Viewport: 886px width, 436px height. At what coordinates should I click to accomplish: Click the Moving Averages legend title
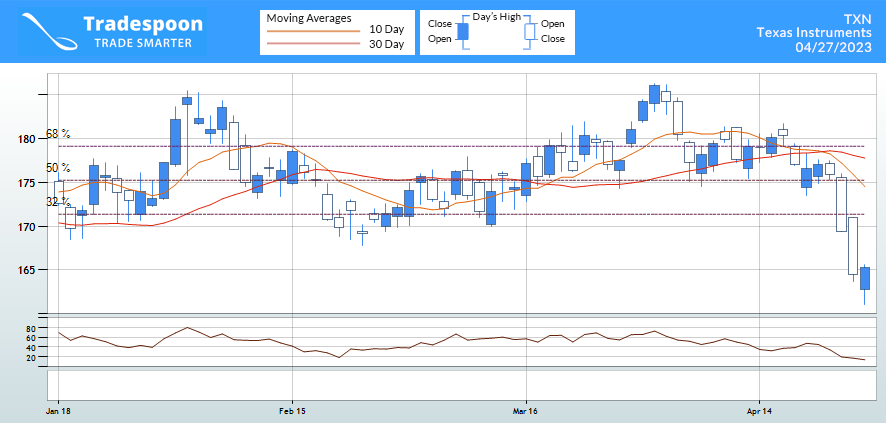point(308,18)
